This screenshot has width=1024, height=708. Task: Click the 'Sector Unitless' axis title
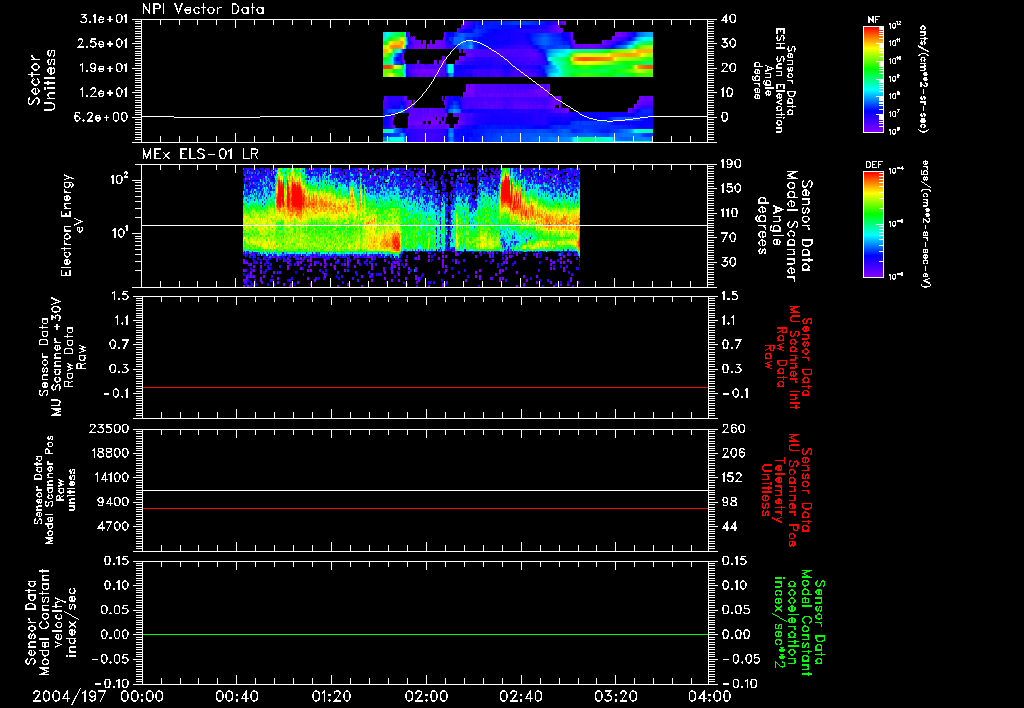pos(42,80)
